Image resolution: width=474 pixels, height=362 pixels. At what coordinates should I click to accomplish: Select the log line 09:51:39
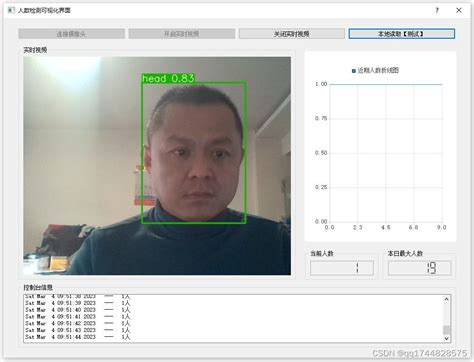[x=77, y=303]
